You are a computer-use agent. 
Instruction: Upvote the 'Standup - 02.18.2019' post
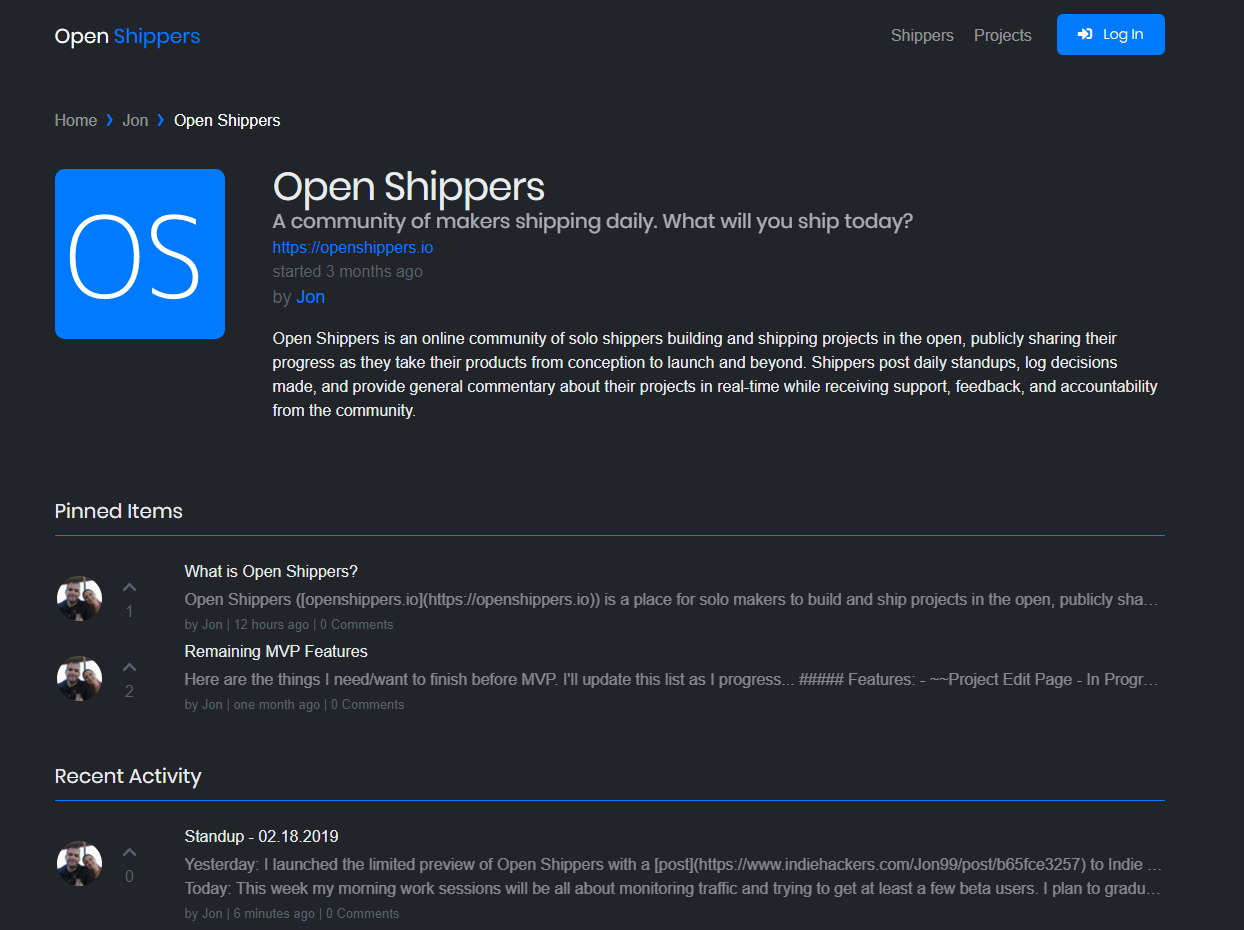click(x=129, y=852)
